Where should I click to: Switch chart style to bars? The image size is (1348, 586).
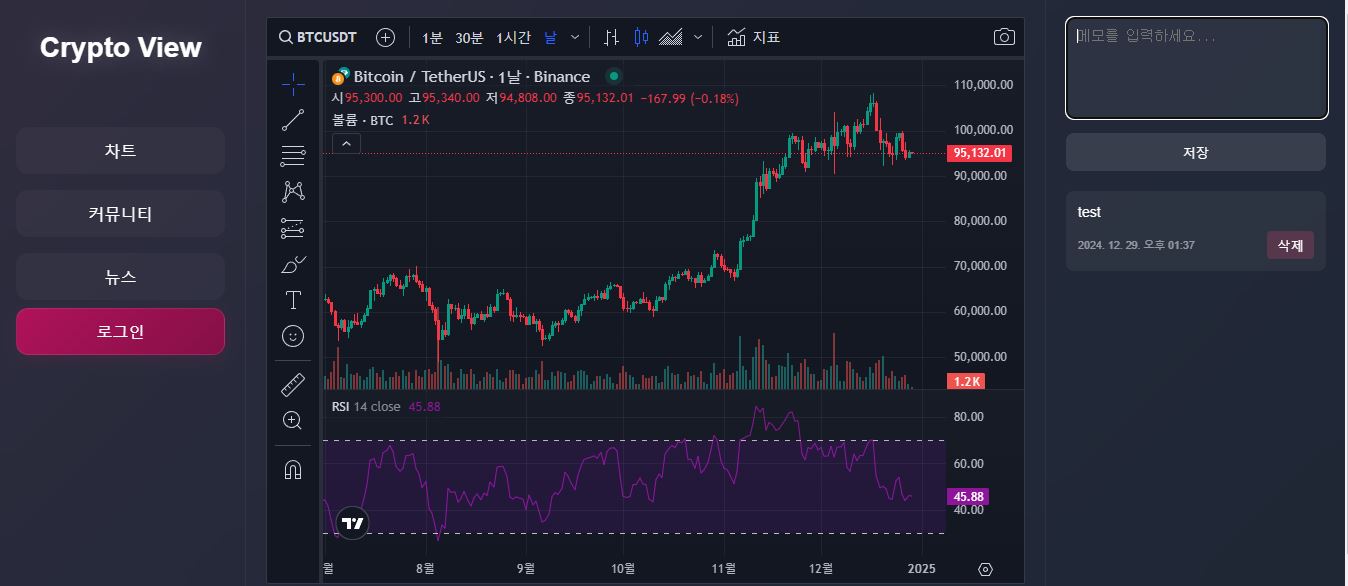click(612, 37)
